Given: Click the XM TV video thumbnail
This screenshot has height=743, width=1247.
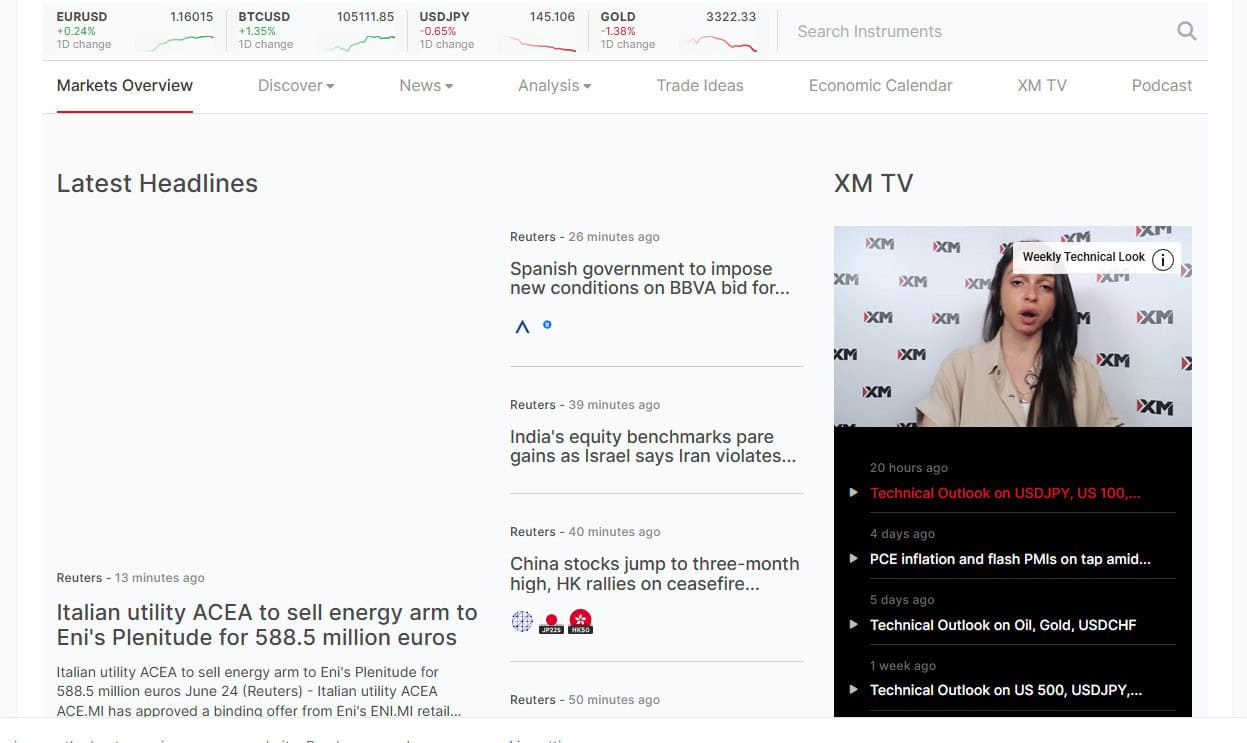Looking at the screenshot, I should [1012, 326].
